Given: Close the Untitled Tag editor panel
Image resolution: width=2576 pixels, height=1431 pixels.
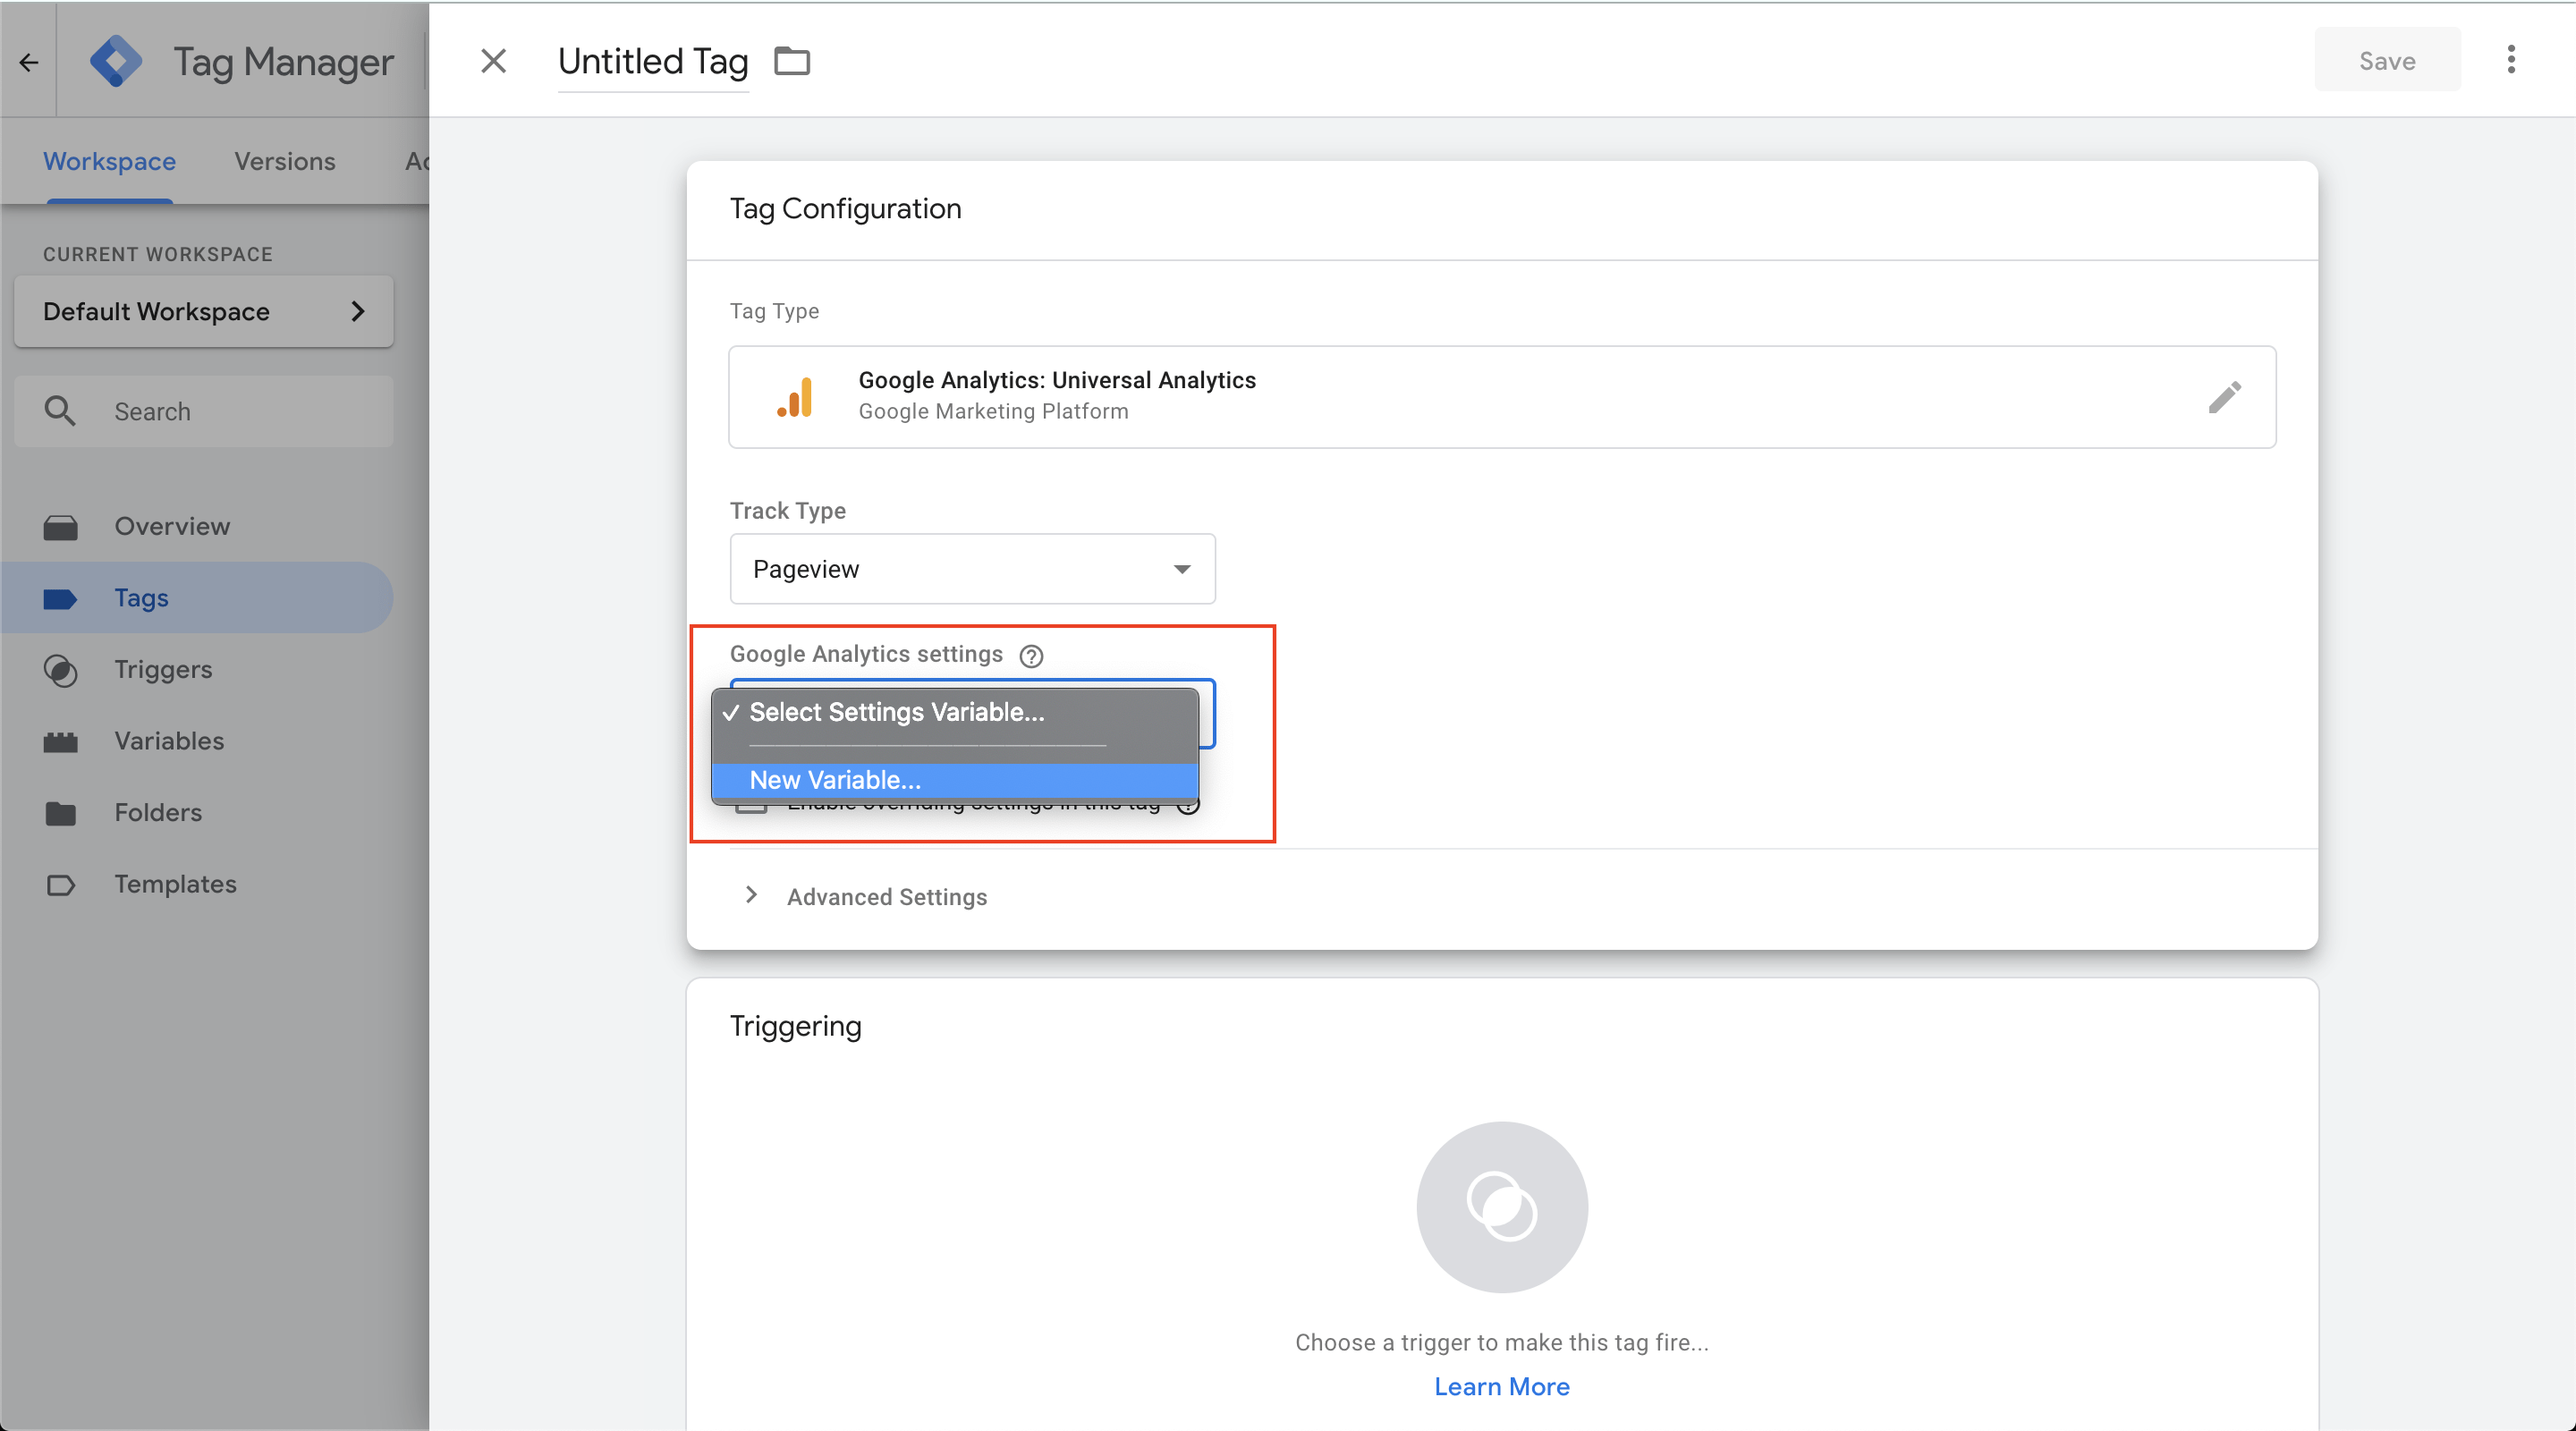Looking at the screenshot, I should point(493,61).
